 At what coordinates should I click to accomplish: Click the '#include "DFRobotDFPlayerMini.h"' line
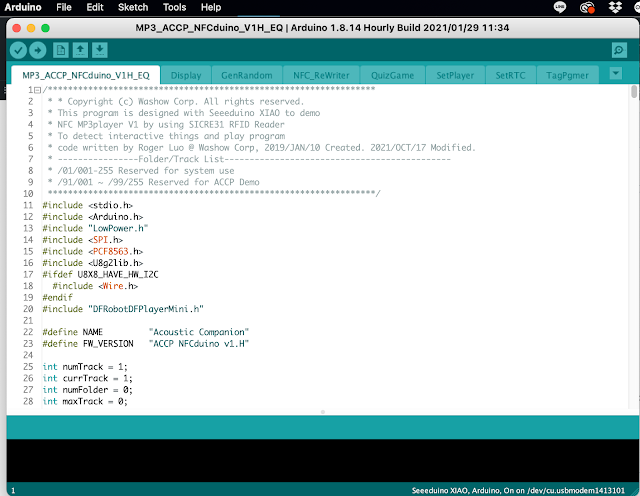123,309
